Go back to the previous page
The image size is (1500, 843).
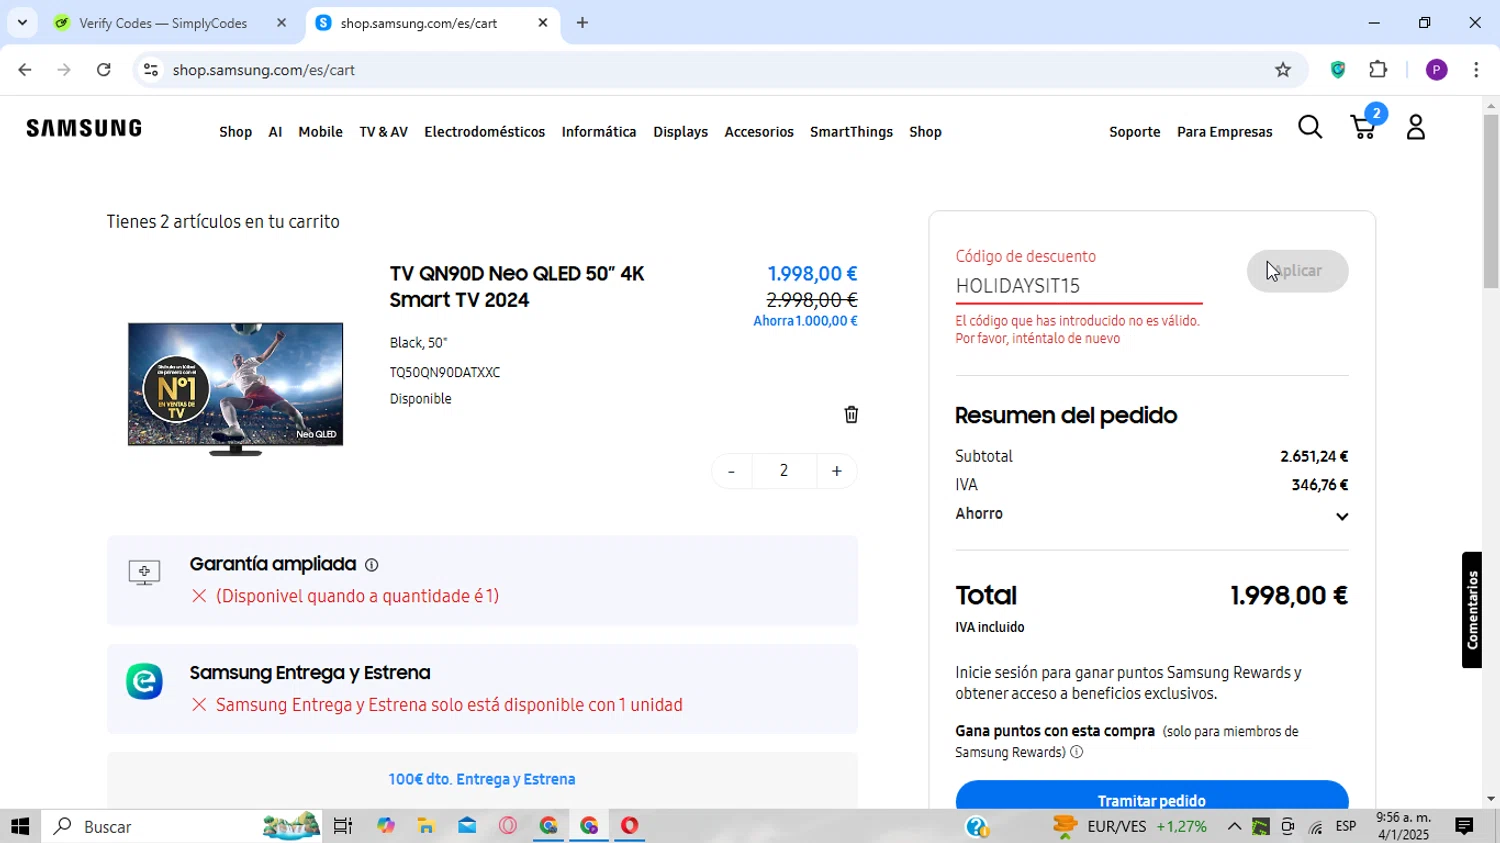(25, 70)
